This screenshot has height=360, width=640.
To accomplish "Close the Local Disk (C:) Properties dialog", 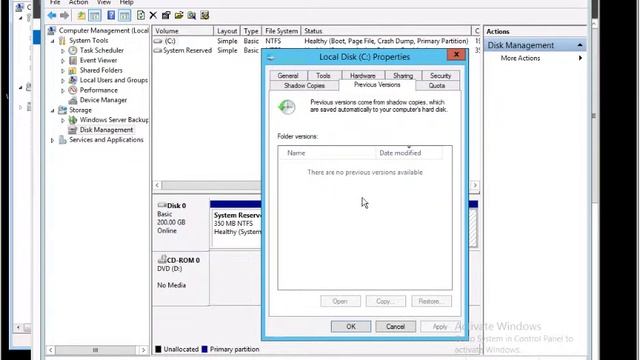I will [x=456, y=55].
